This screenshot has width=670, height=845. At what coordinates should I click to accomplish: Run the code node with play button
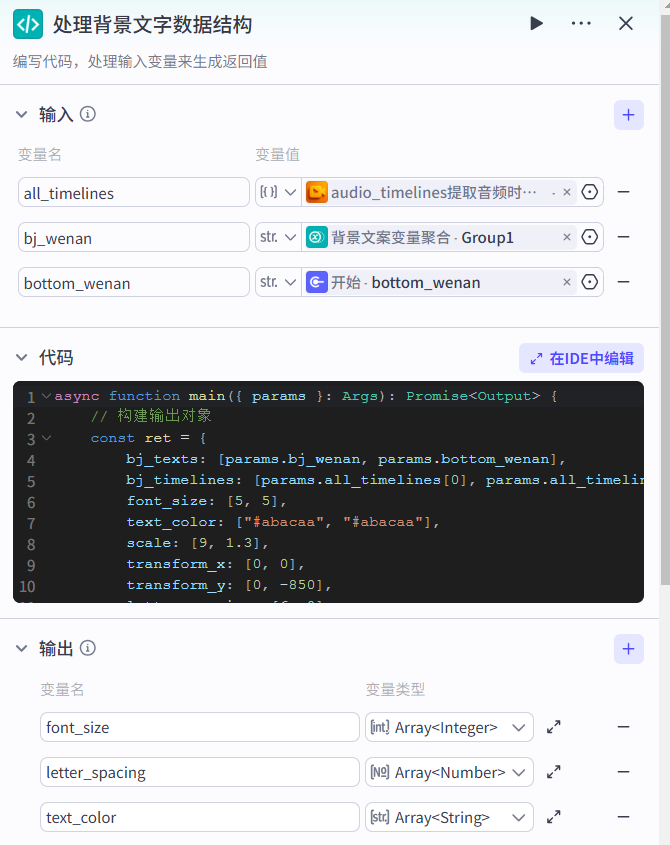[x=536, y=23]
